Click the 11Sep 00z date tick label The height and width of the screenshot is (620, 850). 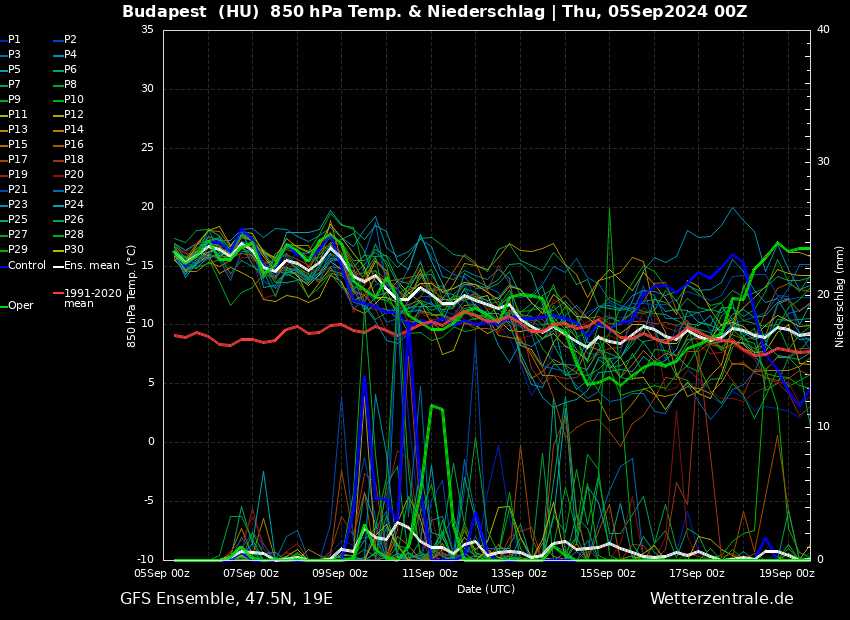click(430, 574)
